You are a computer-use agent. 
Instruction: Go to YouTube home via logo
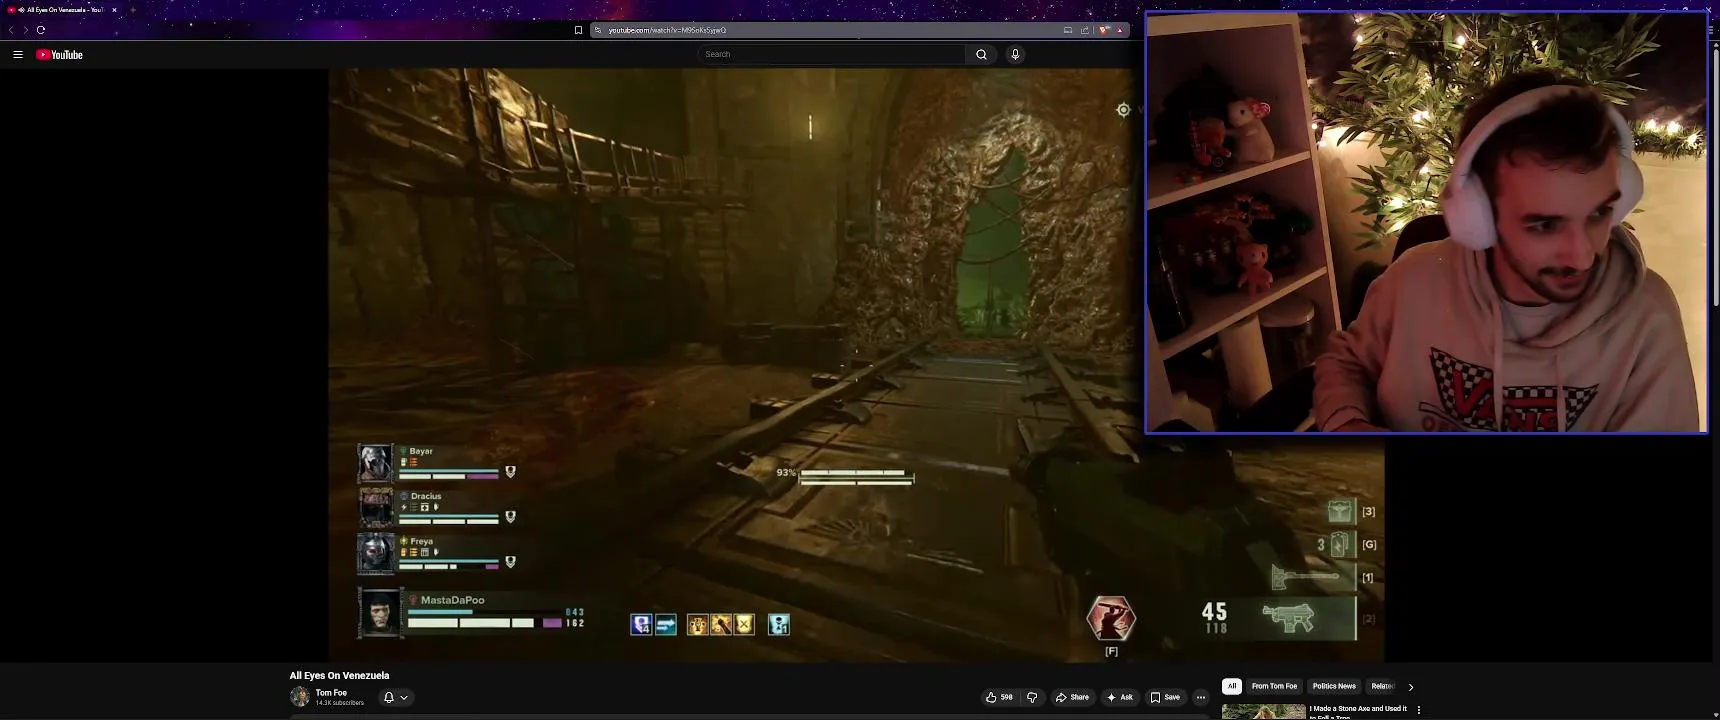point(59,55)
